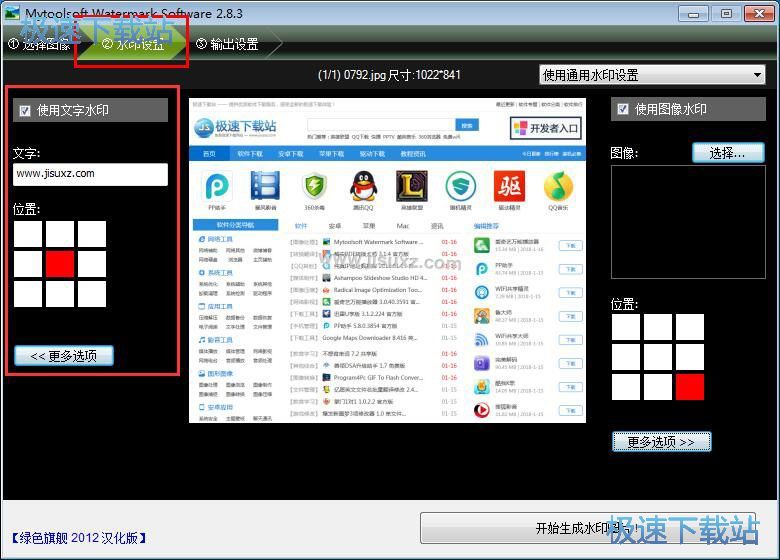Click the 开始生成水印图片 button
Image resolution: width=780 pixels, height=560 pixels.
click(588, 528)
